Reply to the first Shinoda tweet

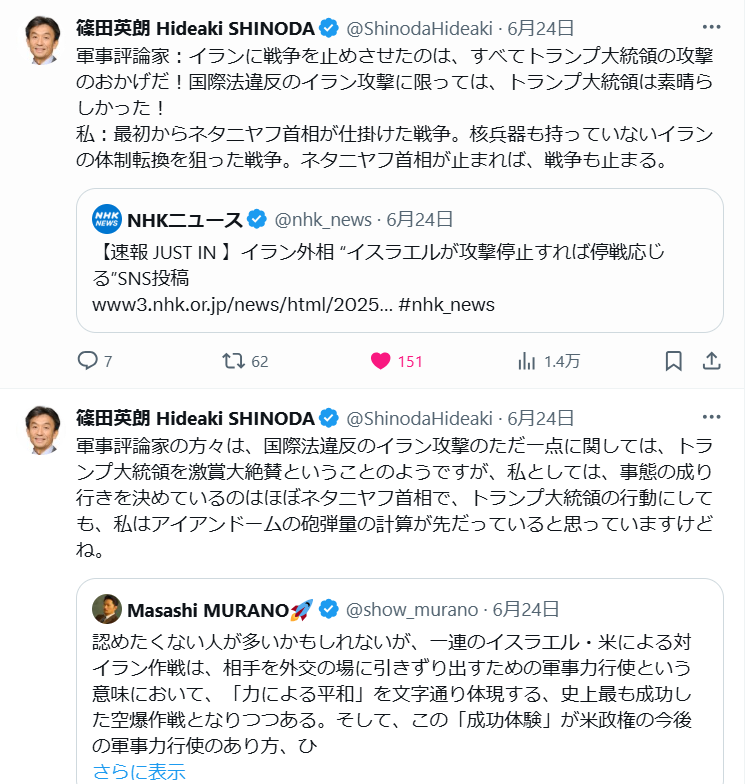[88, 361]
